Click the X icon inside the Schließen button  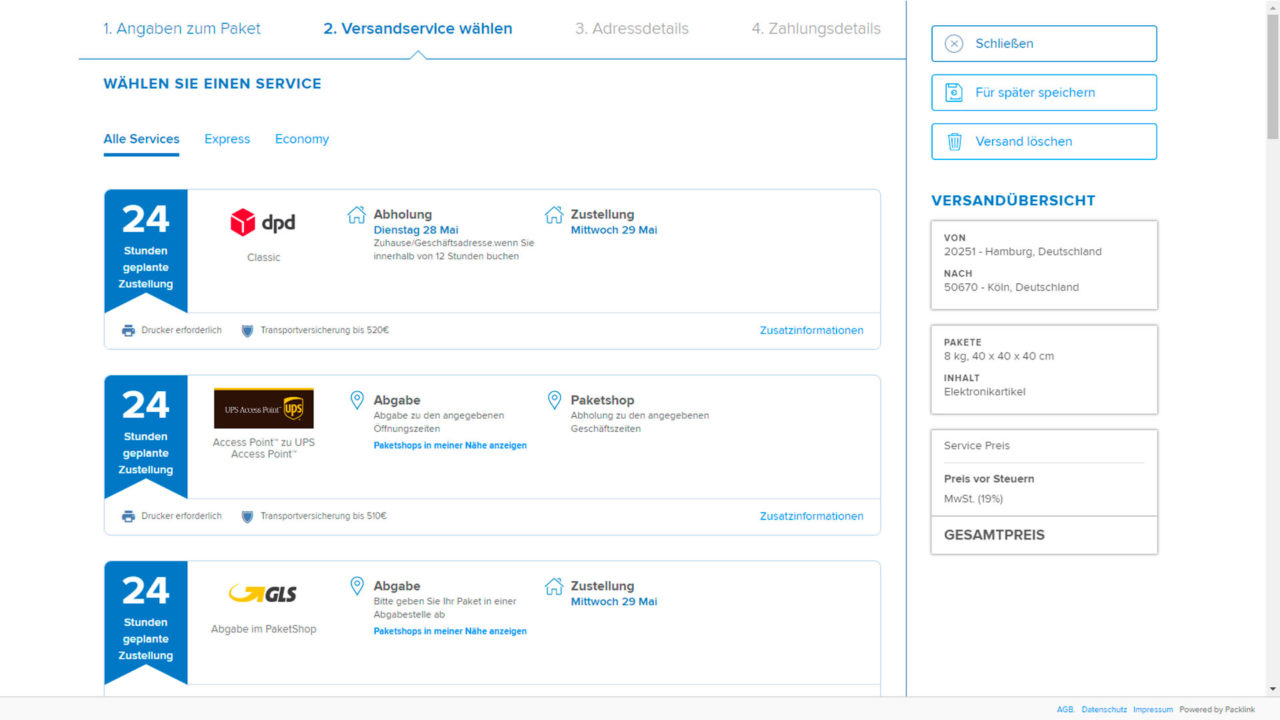pyautogui.click(x=953, y=43)
